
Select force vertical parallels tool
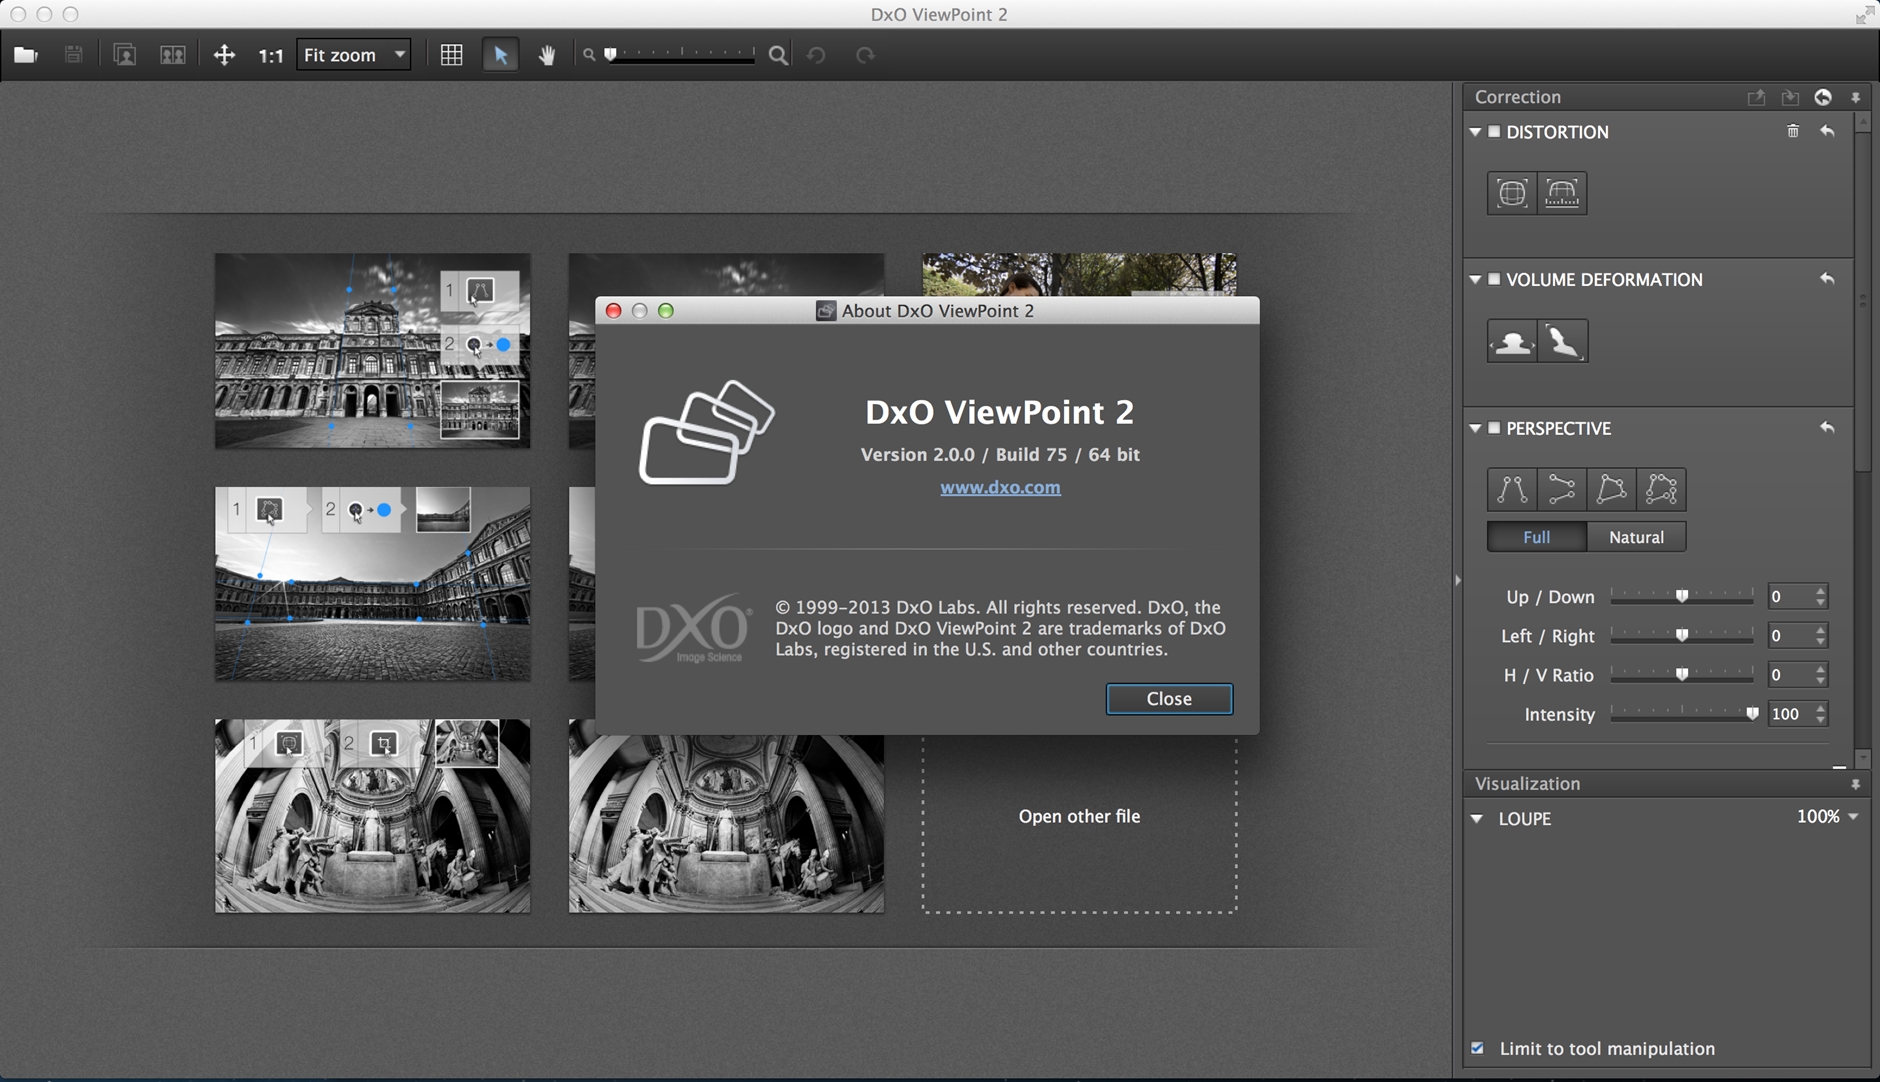(x=1512, y=489)
